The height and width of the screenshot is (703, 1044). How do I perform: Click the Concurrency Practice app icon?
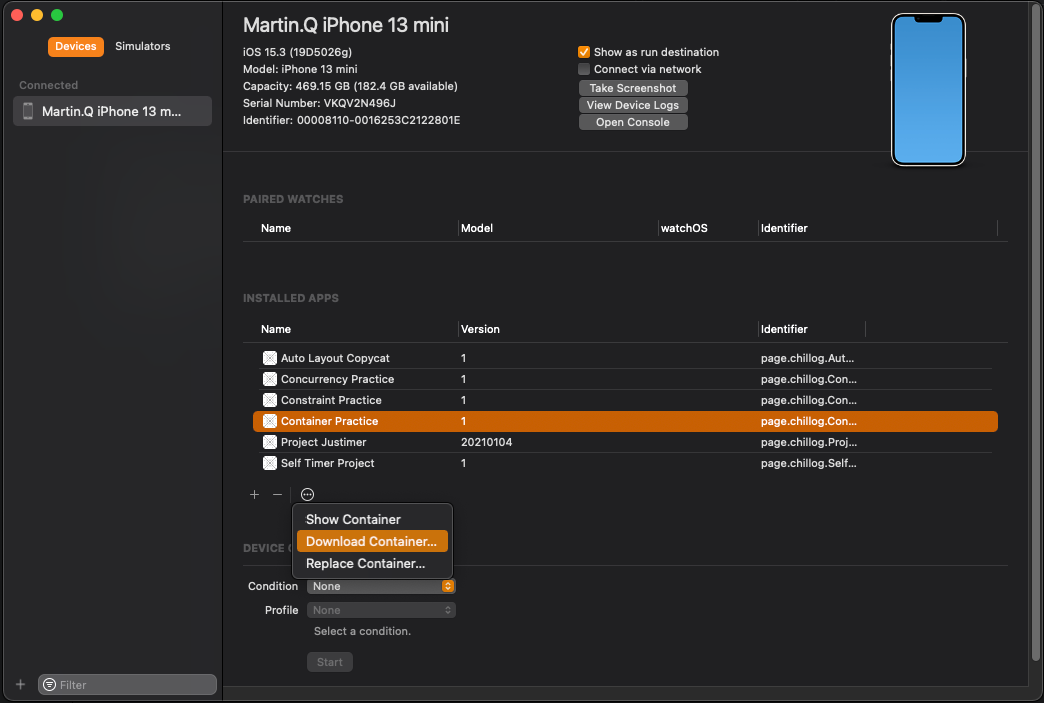pos(270,379)
